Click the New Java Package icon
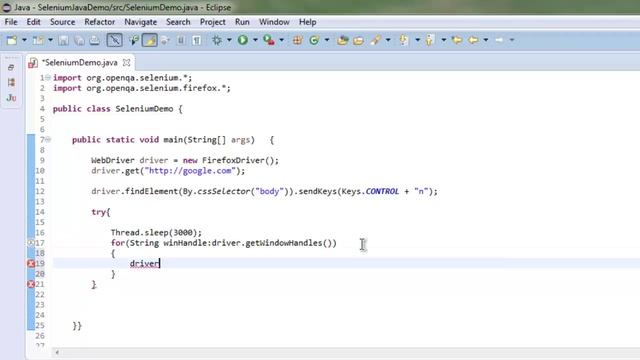 point(298,40)
